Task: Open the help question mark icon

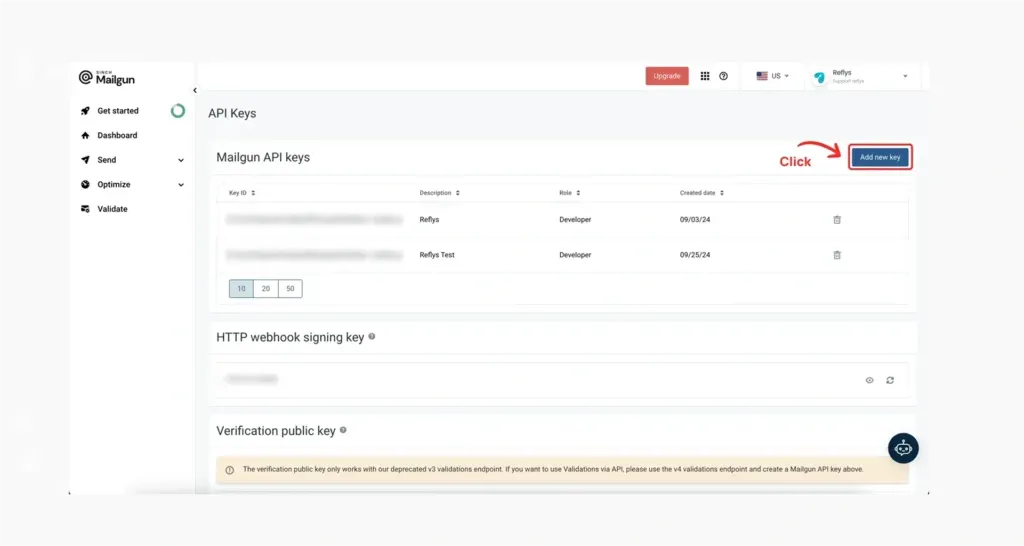Action: coord(724,76)
